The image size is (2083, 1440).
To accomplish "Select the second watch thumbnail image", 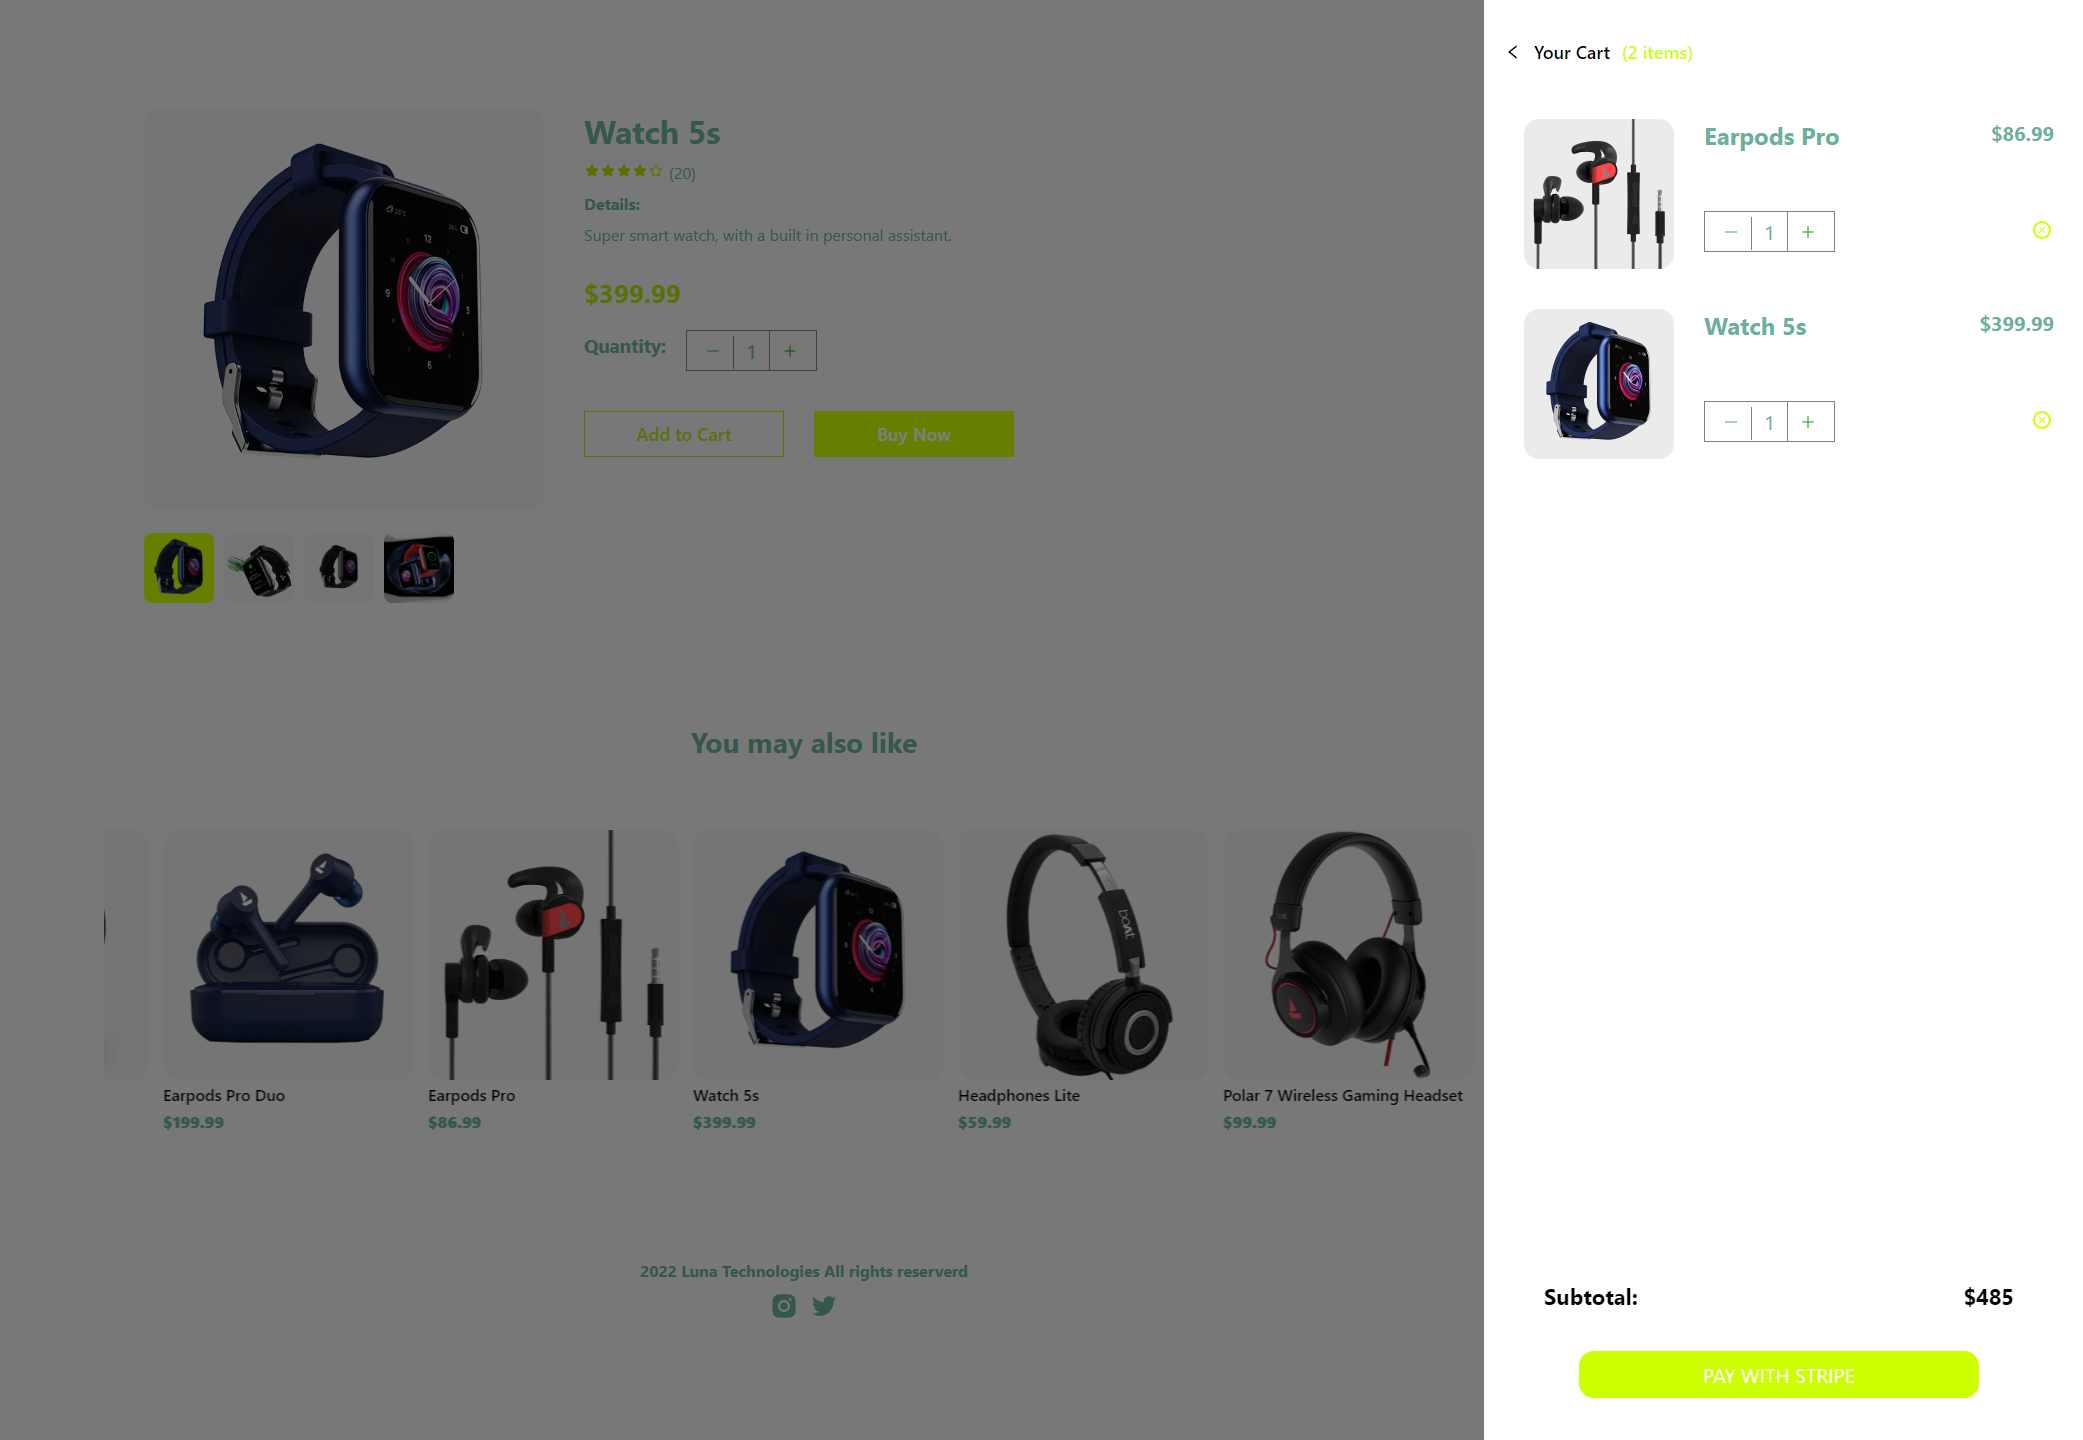I will [259, 568].
